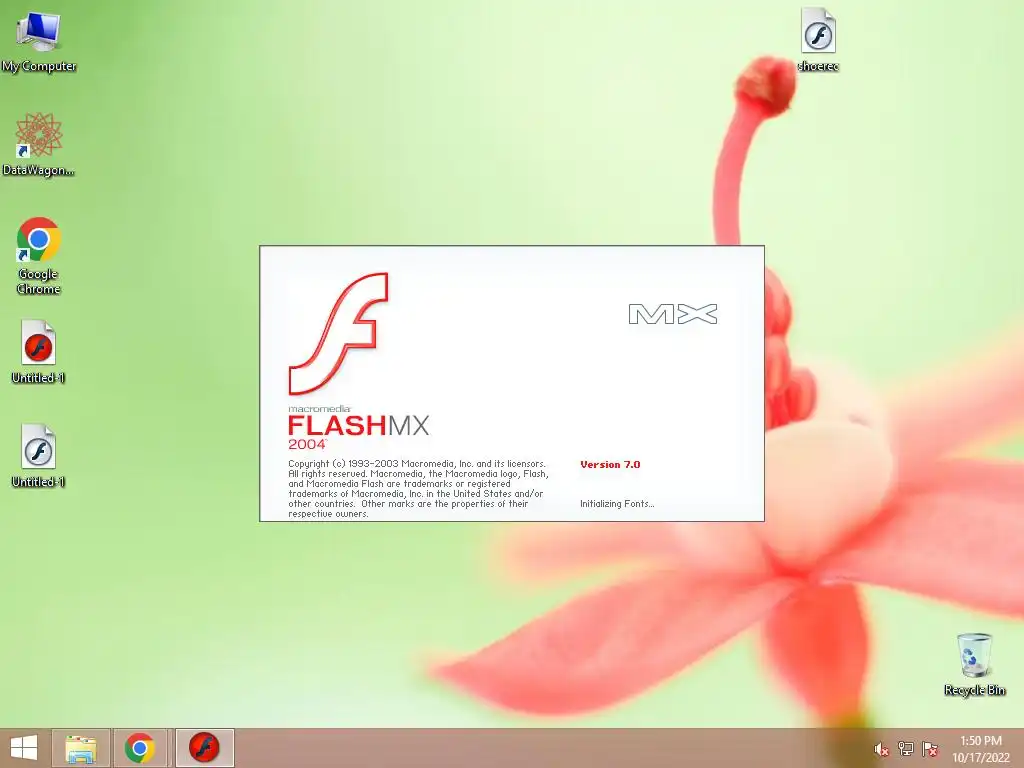Viewport: 1024px width, 768px height.
Task: Open the Recycle Bin icon
Action: (x=974, y=664)
